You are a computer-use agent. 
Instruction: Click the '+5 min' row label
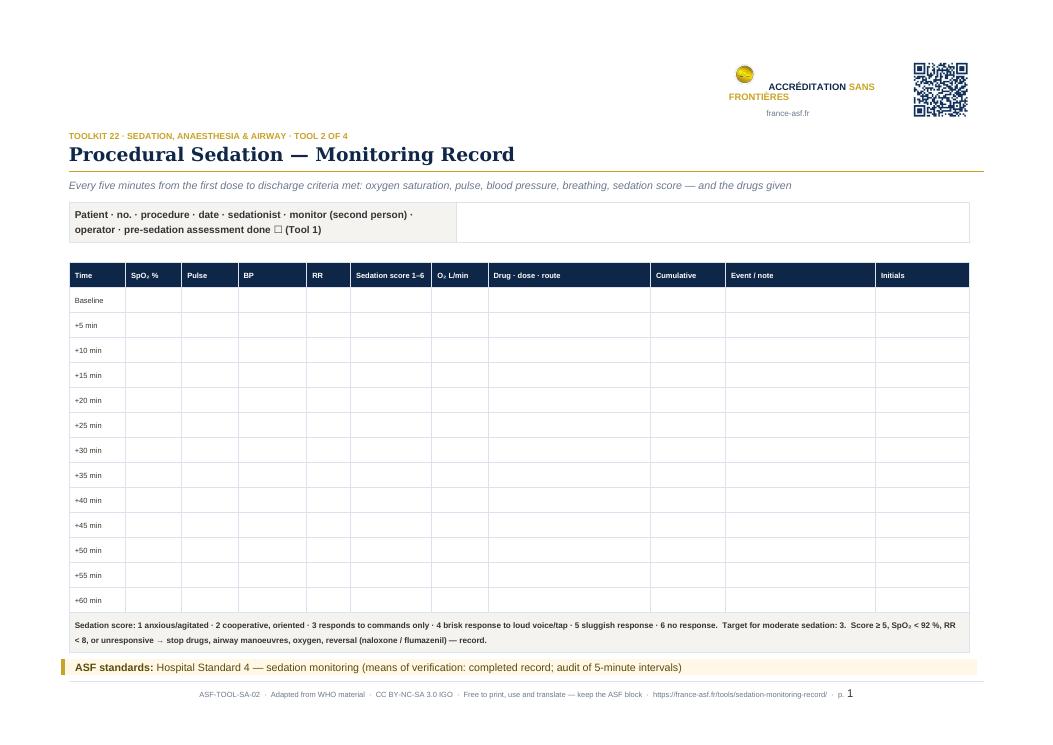pyautogui.click(x=86, y=325)
